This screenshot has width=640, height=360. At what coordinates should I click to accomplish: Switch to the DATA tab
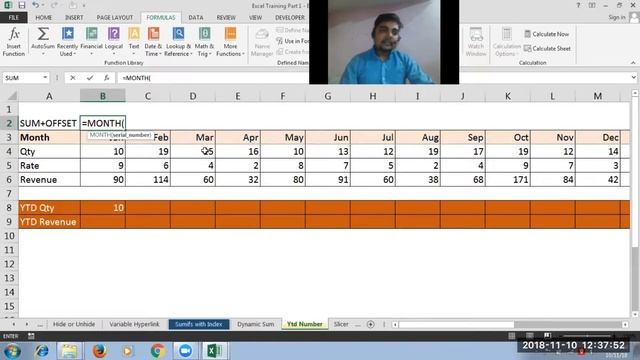(x=196, y=18)
